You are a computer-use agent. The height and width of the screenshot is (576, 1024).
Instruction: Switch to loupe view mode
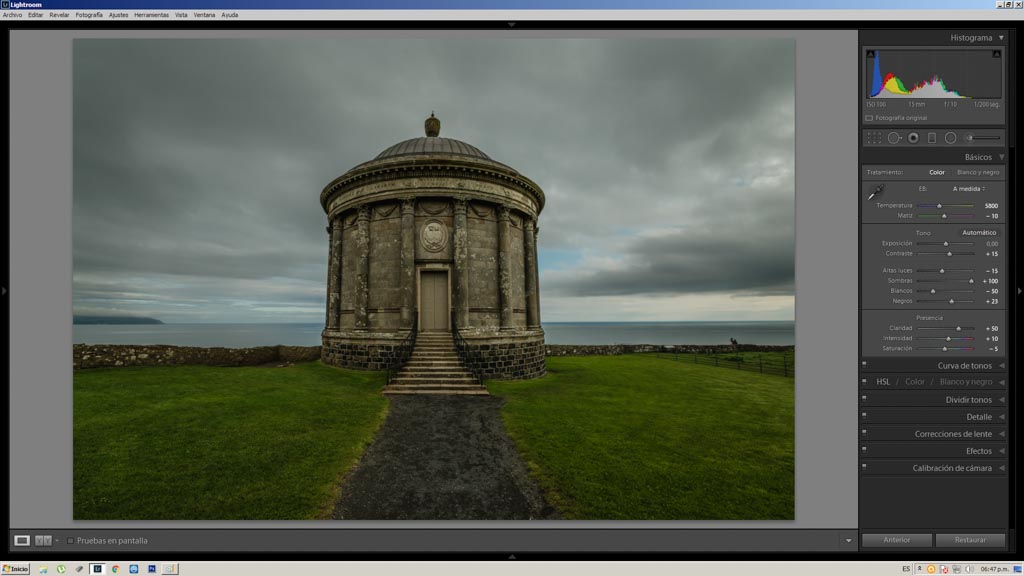point(22,541)
